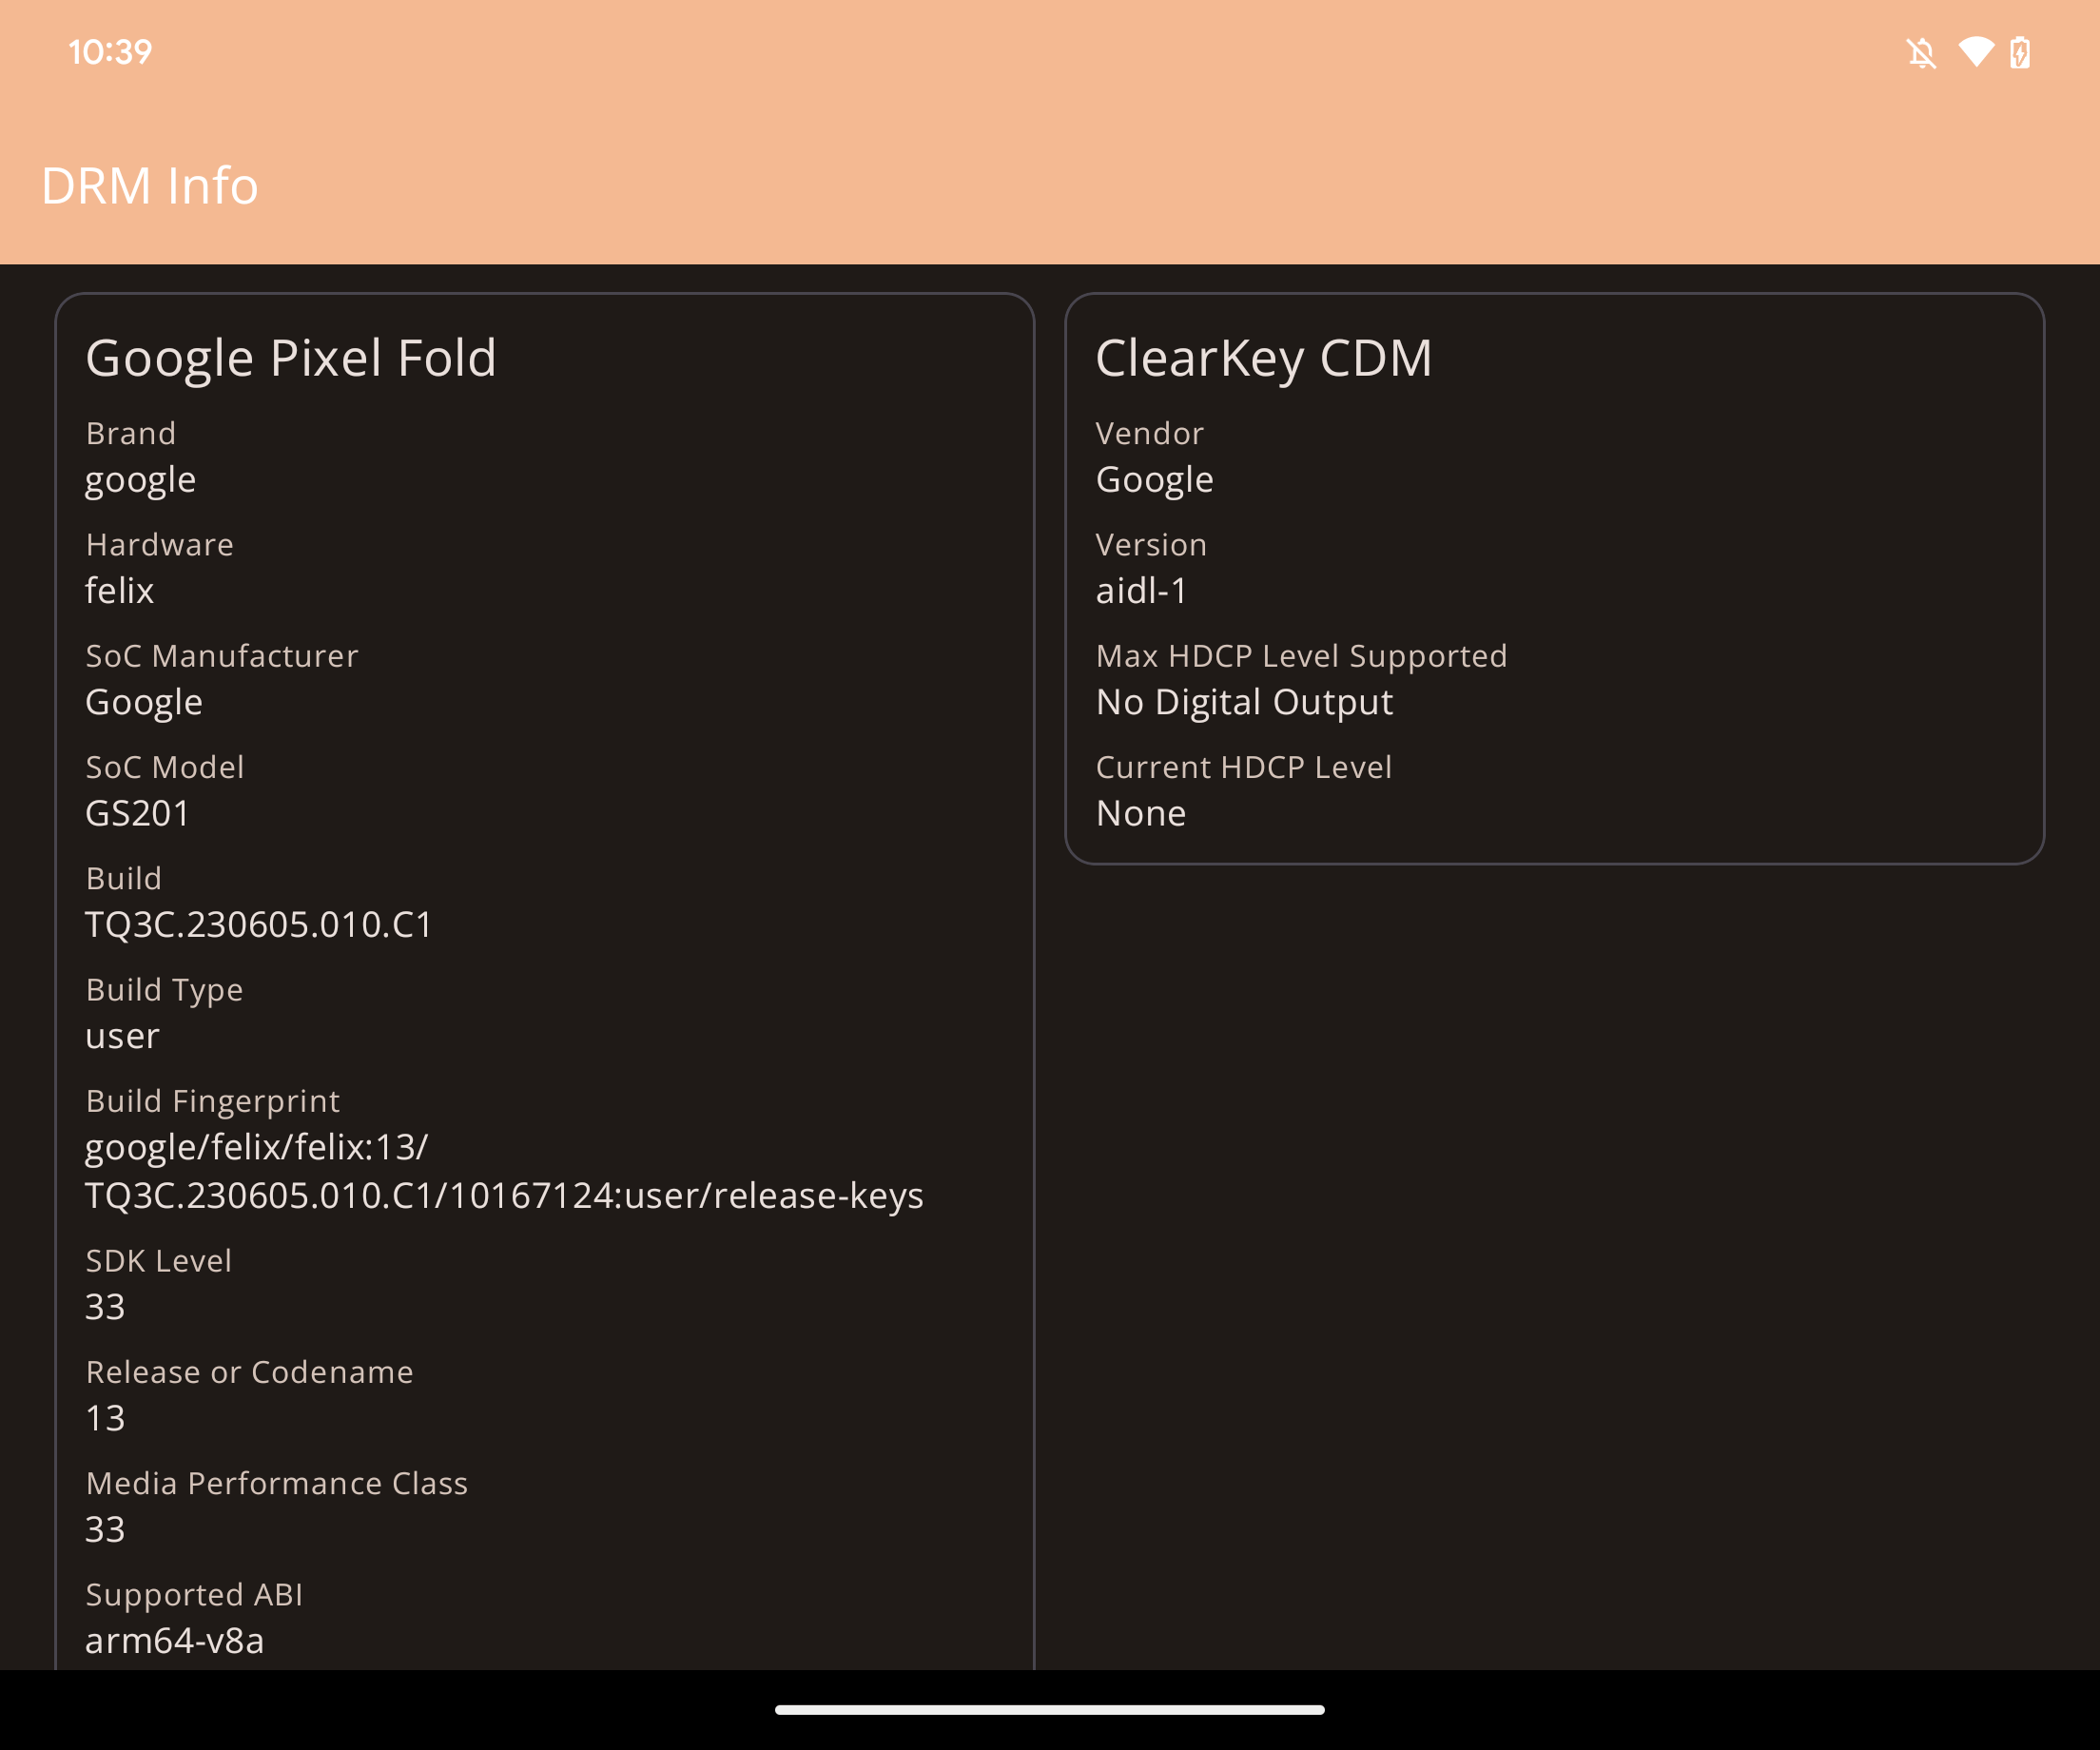2100x1750 pixels.
Task: Select the Google Pixel Fold card heading
Action: click(x=291, y=358)
